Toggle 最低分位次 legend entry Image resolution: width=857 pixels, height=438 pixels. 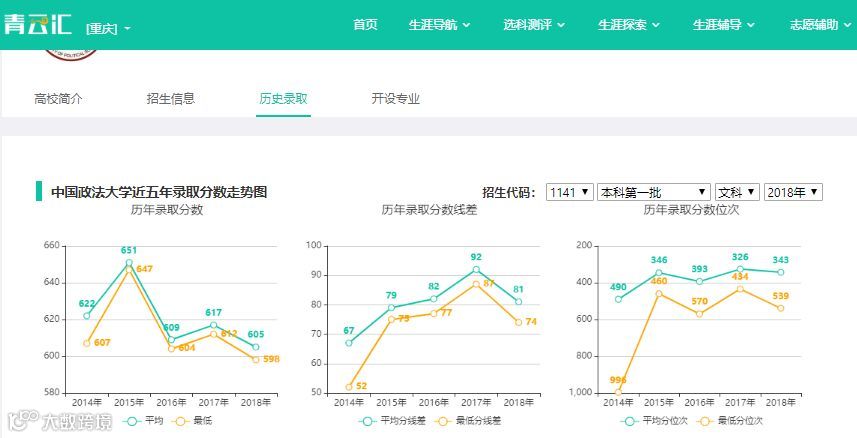pyautogui.click(x=729, y=421)
